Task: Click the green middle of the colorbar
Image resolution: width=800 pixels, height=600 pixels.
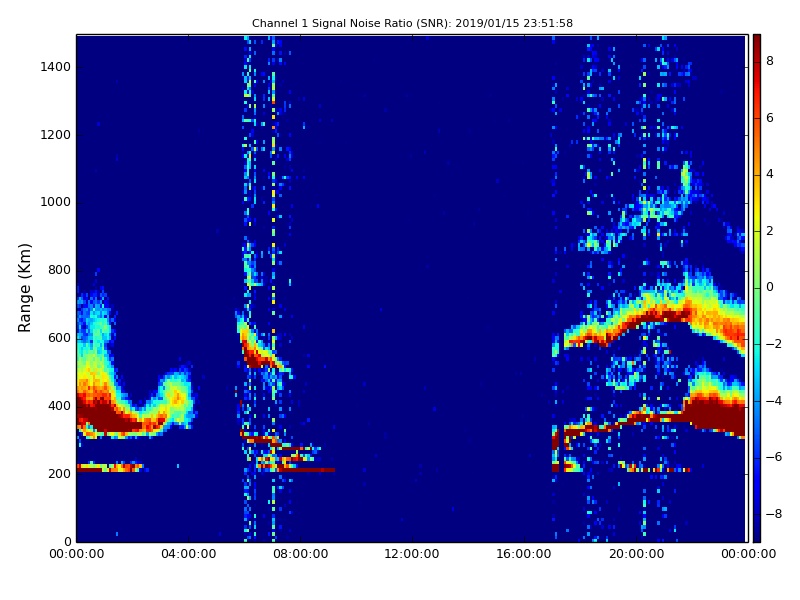Action: (757, 288)
